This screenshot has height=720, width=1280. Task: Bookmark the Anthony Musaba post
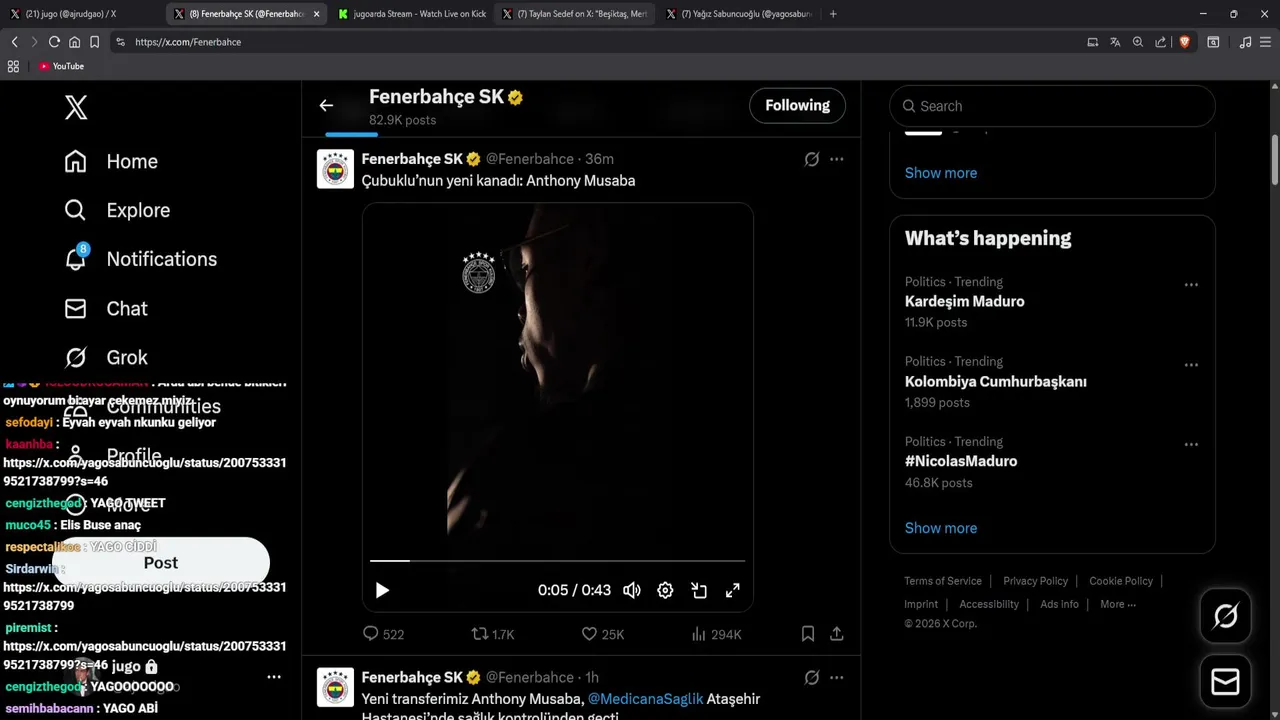tap(808, 634)
